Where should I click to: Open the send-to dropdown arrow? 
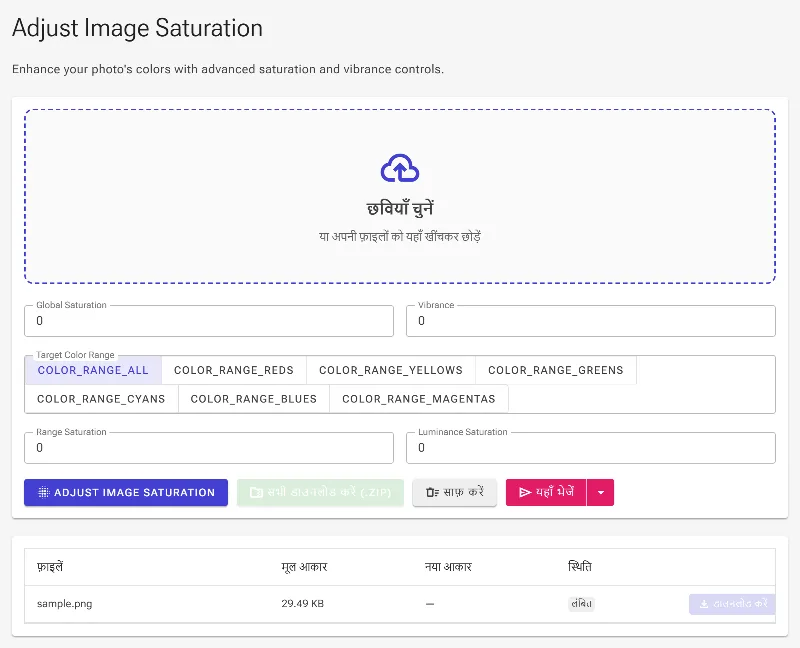[601, 492]
